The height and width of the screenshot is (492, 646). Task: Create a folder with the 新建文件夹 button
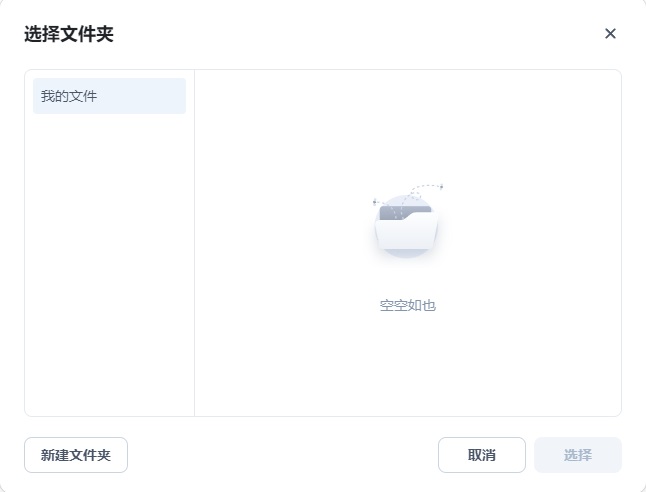(76, 455)
